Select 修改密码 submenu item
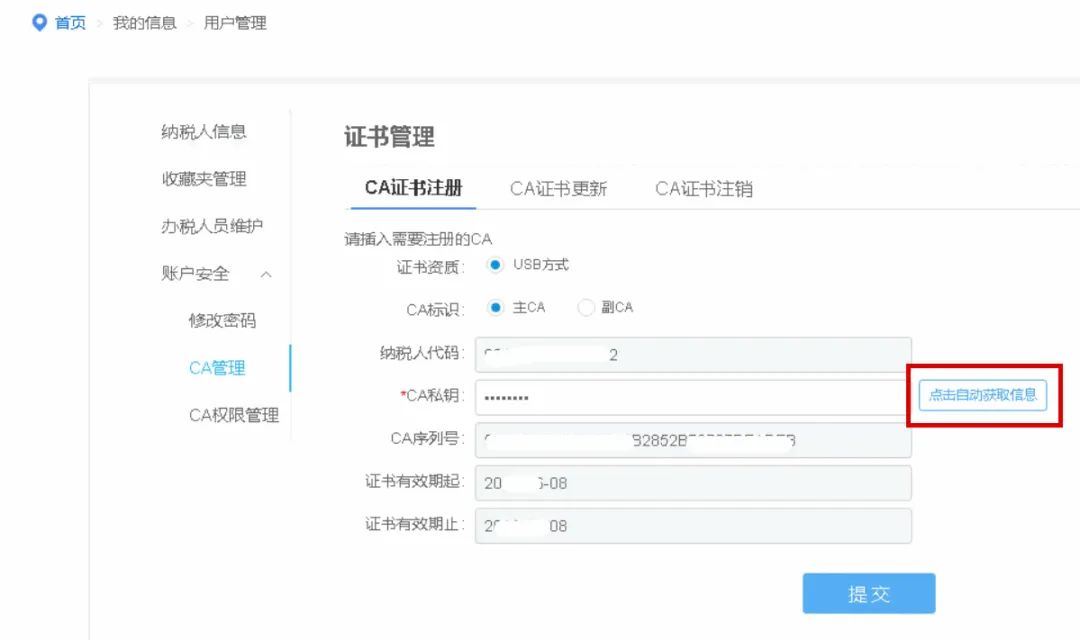1080x640 pixels. click(x=222, y=321)
